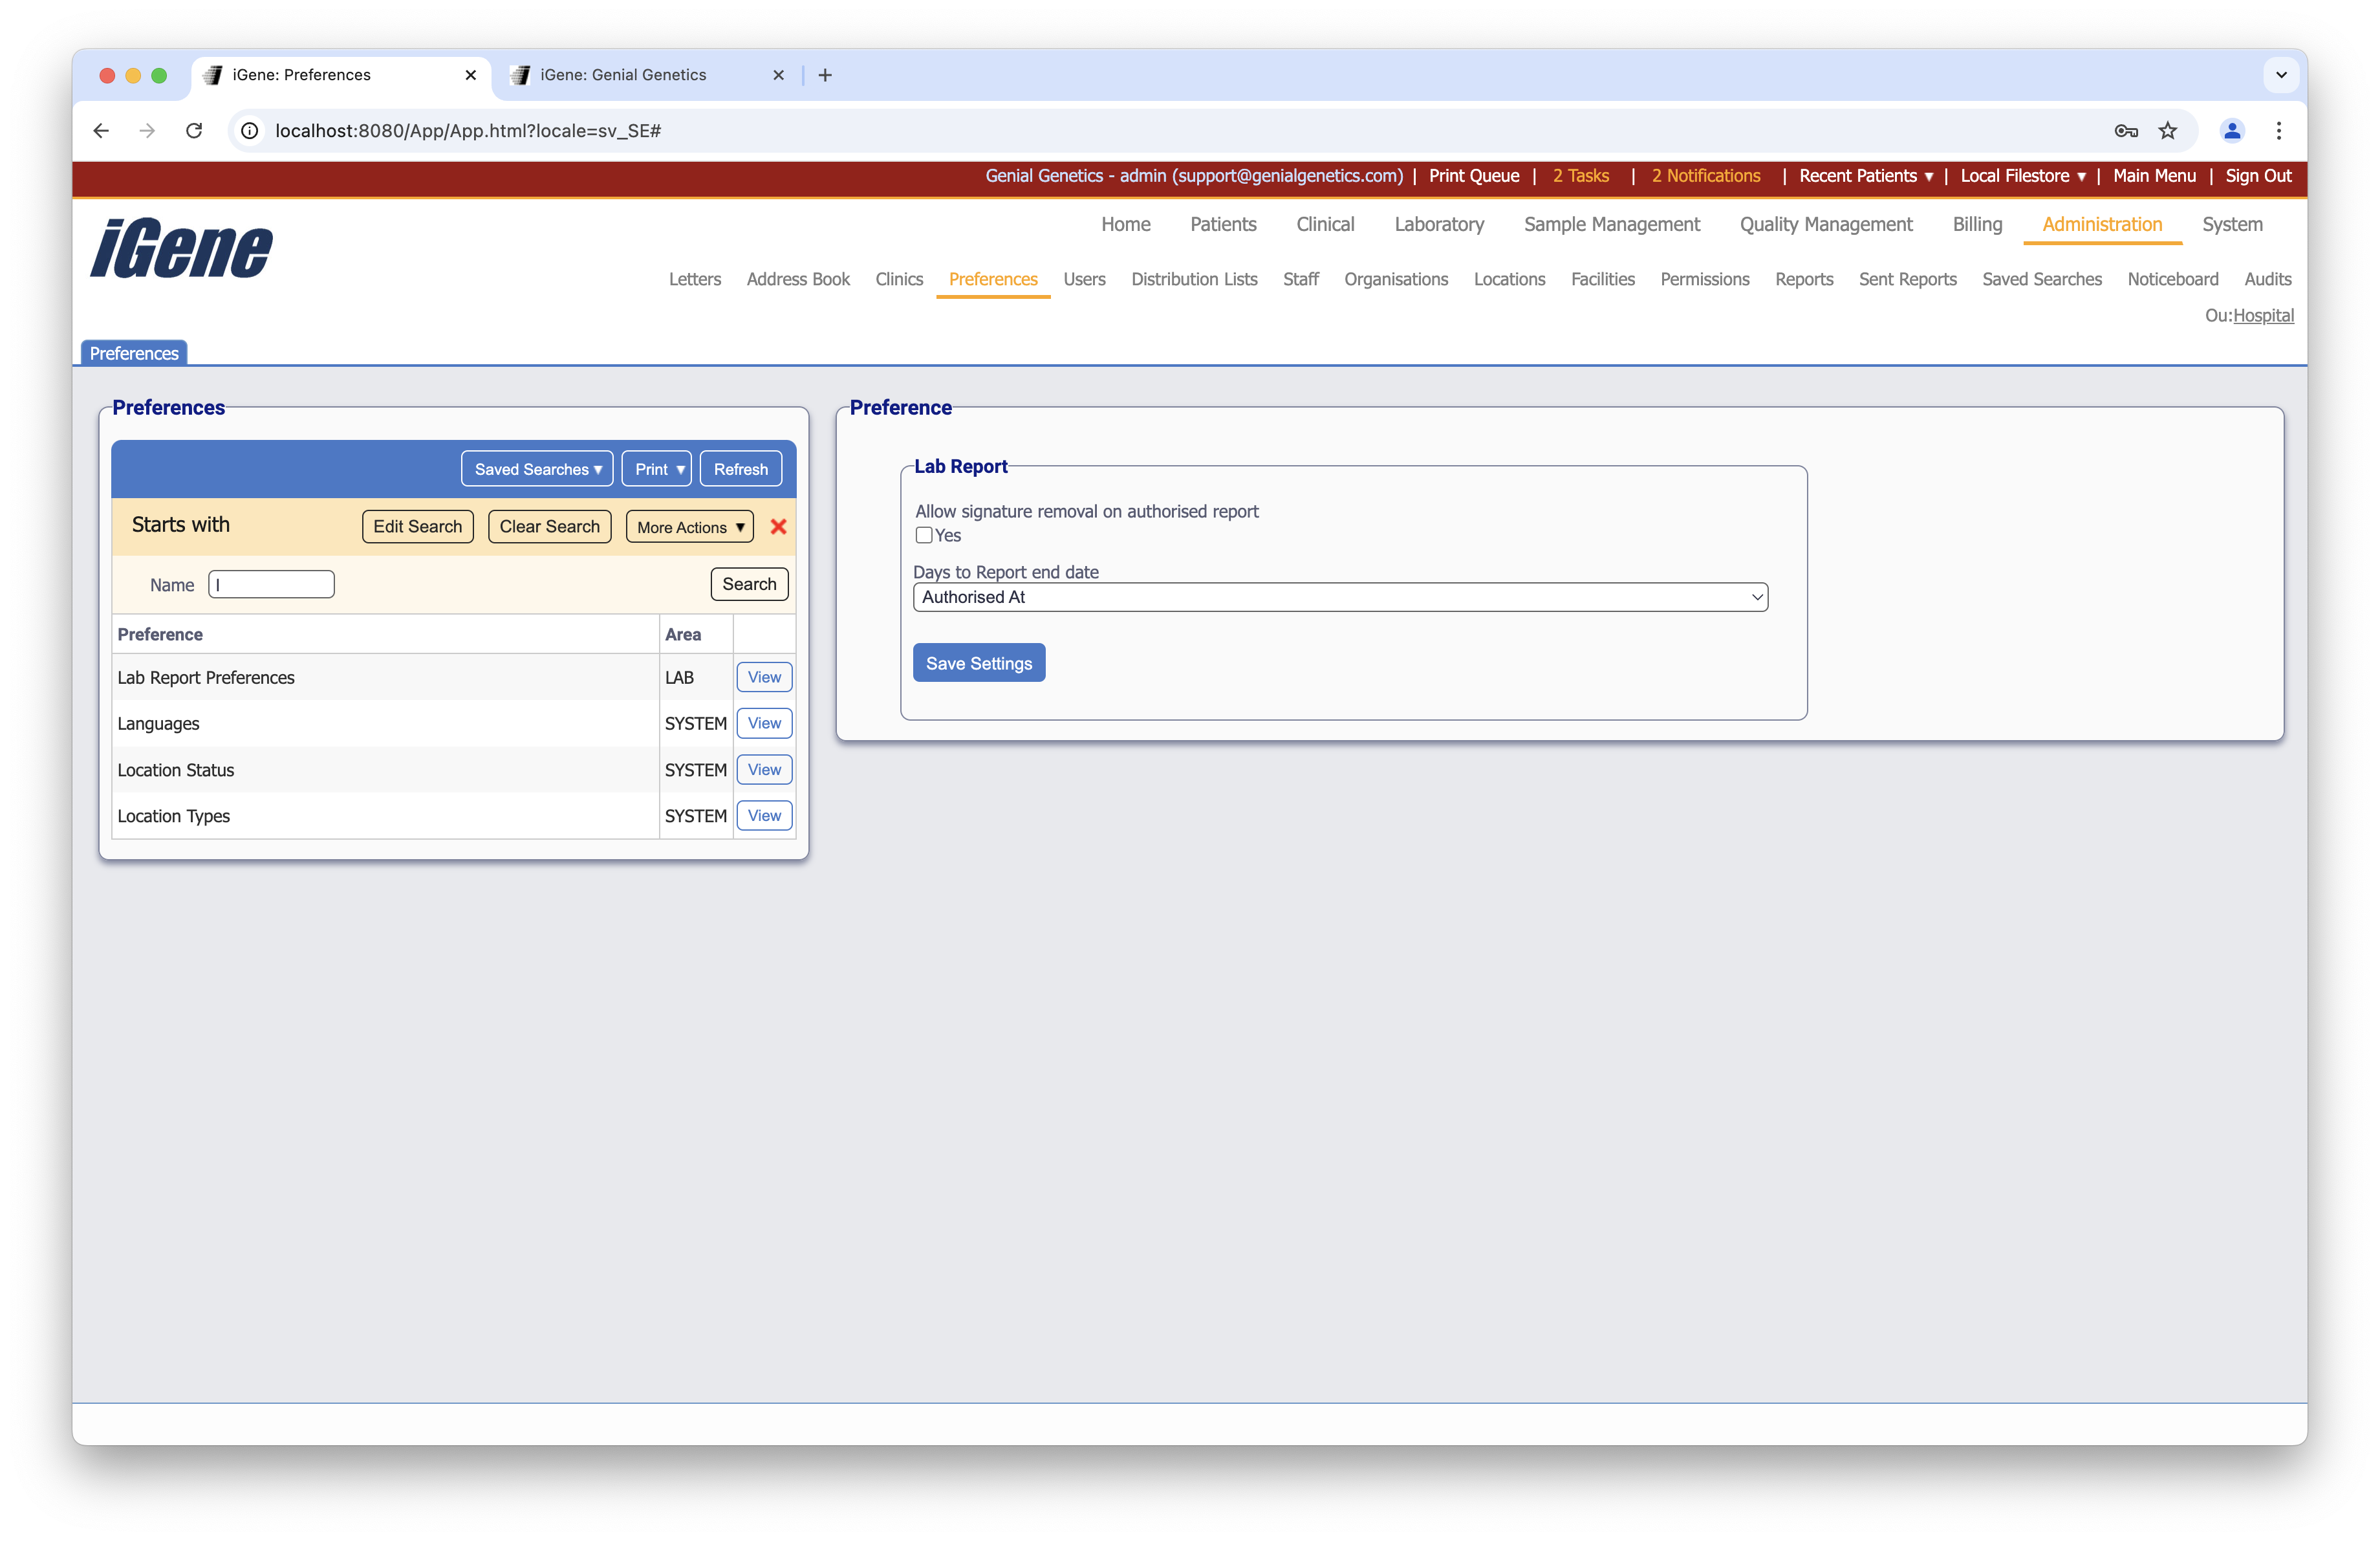
Task: Enable Yes for signature removal checkbox
Action: 924,535
